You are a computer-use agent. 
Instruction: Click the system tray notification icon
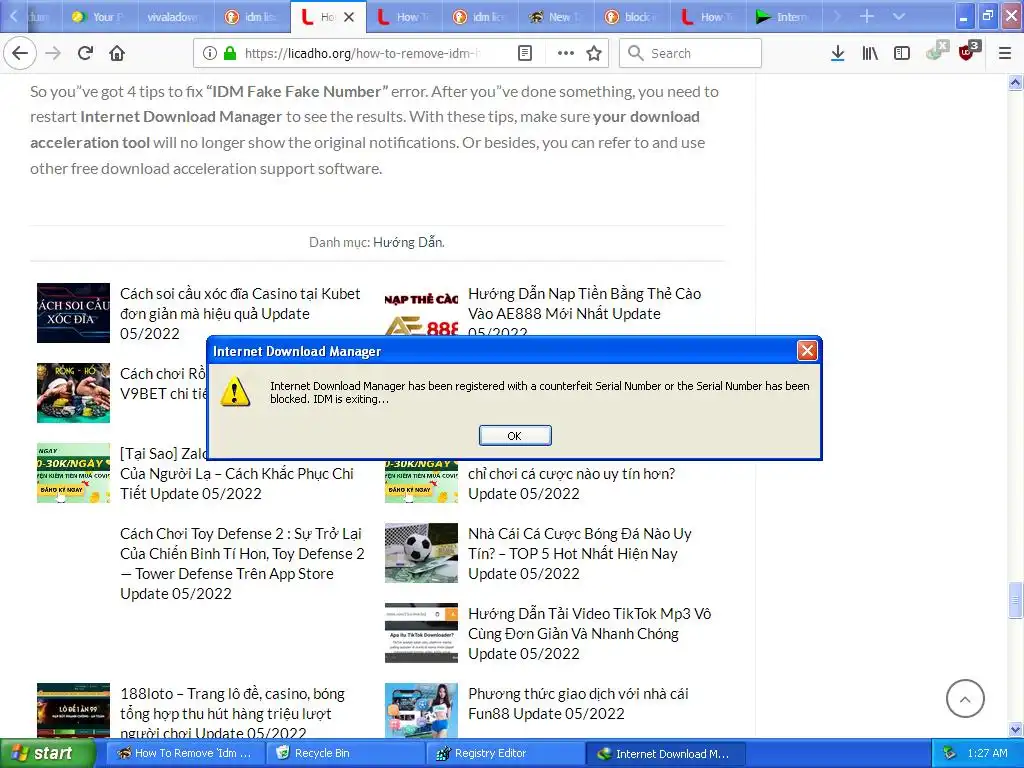(950, 754)
